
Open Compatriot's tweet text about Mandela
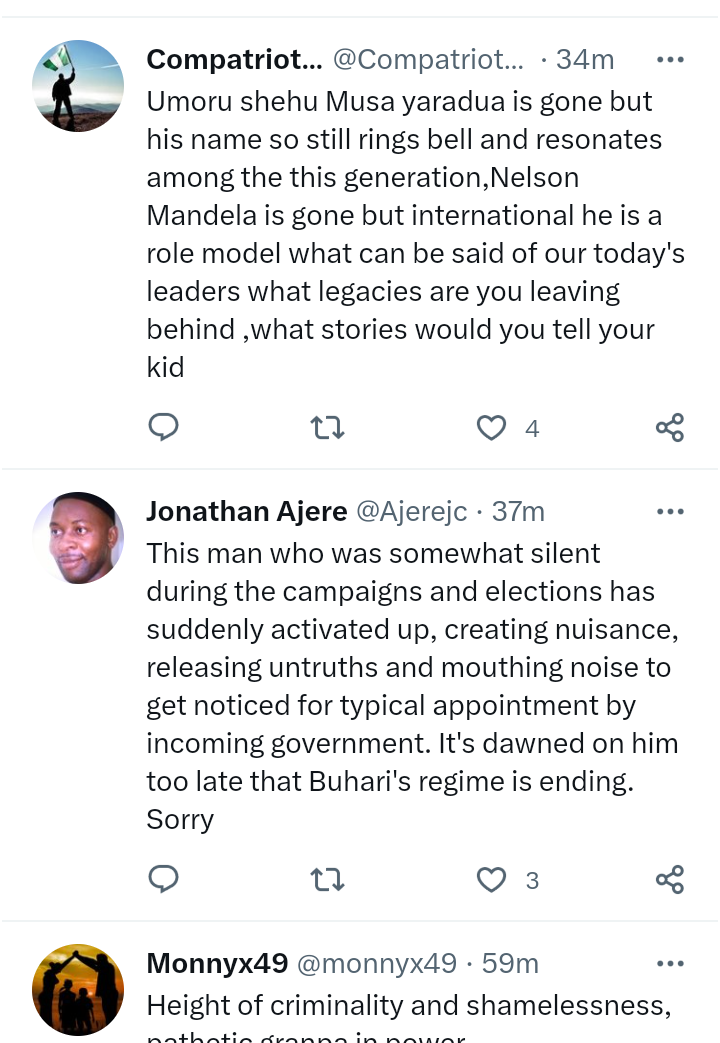(415, 234)
